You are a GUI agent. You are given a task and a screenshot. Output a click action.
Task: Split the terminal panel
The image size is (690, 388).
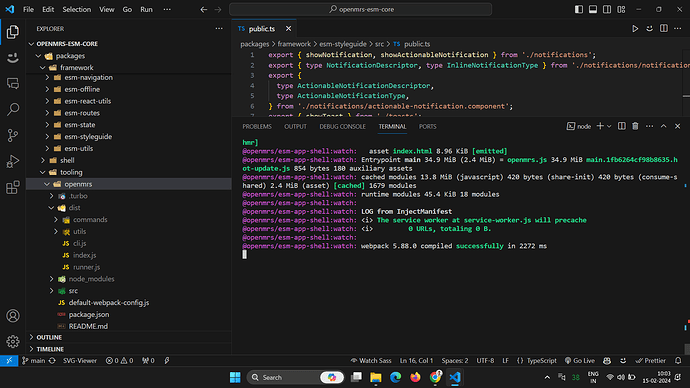tap(621, 126)
